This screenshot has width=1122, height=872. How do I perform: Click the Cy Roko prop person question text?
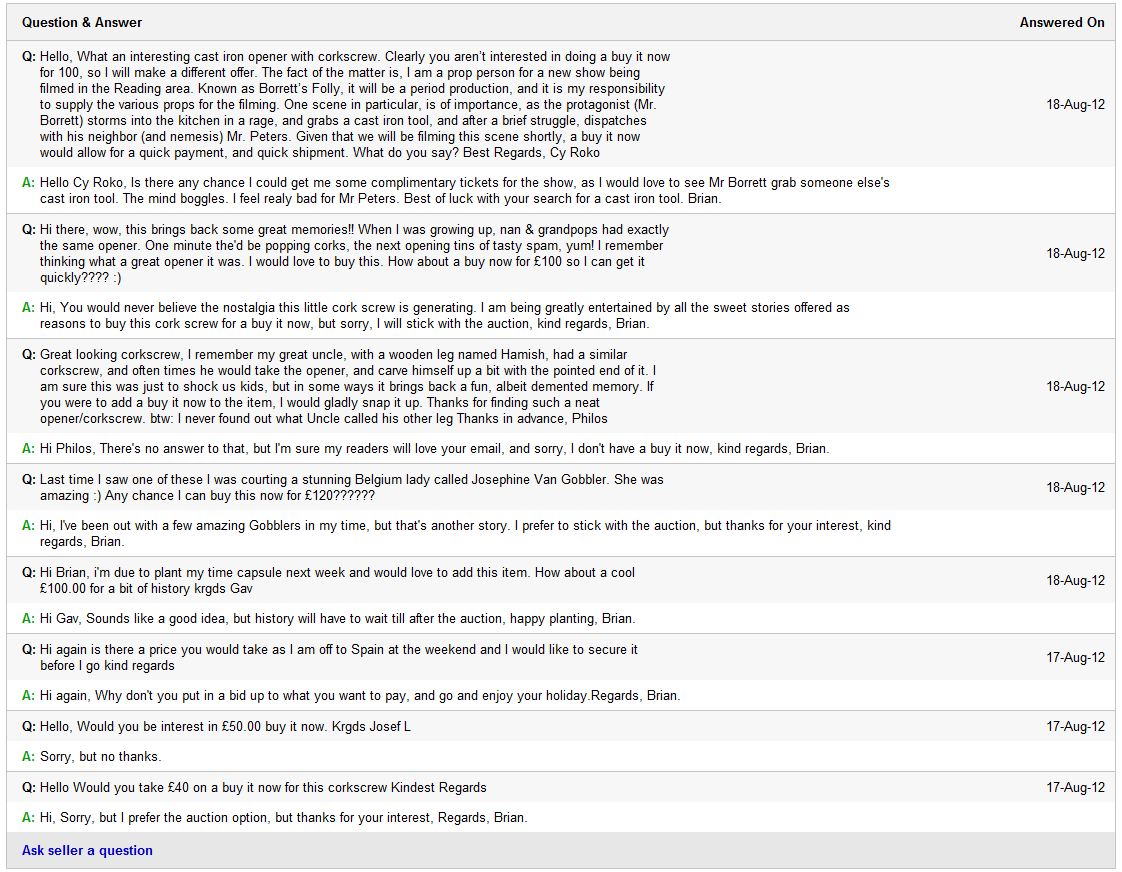click(354, 105)
